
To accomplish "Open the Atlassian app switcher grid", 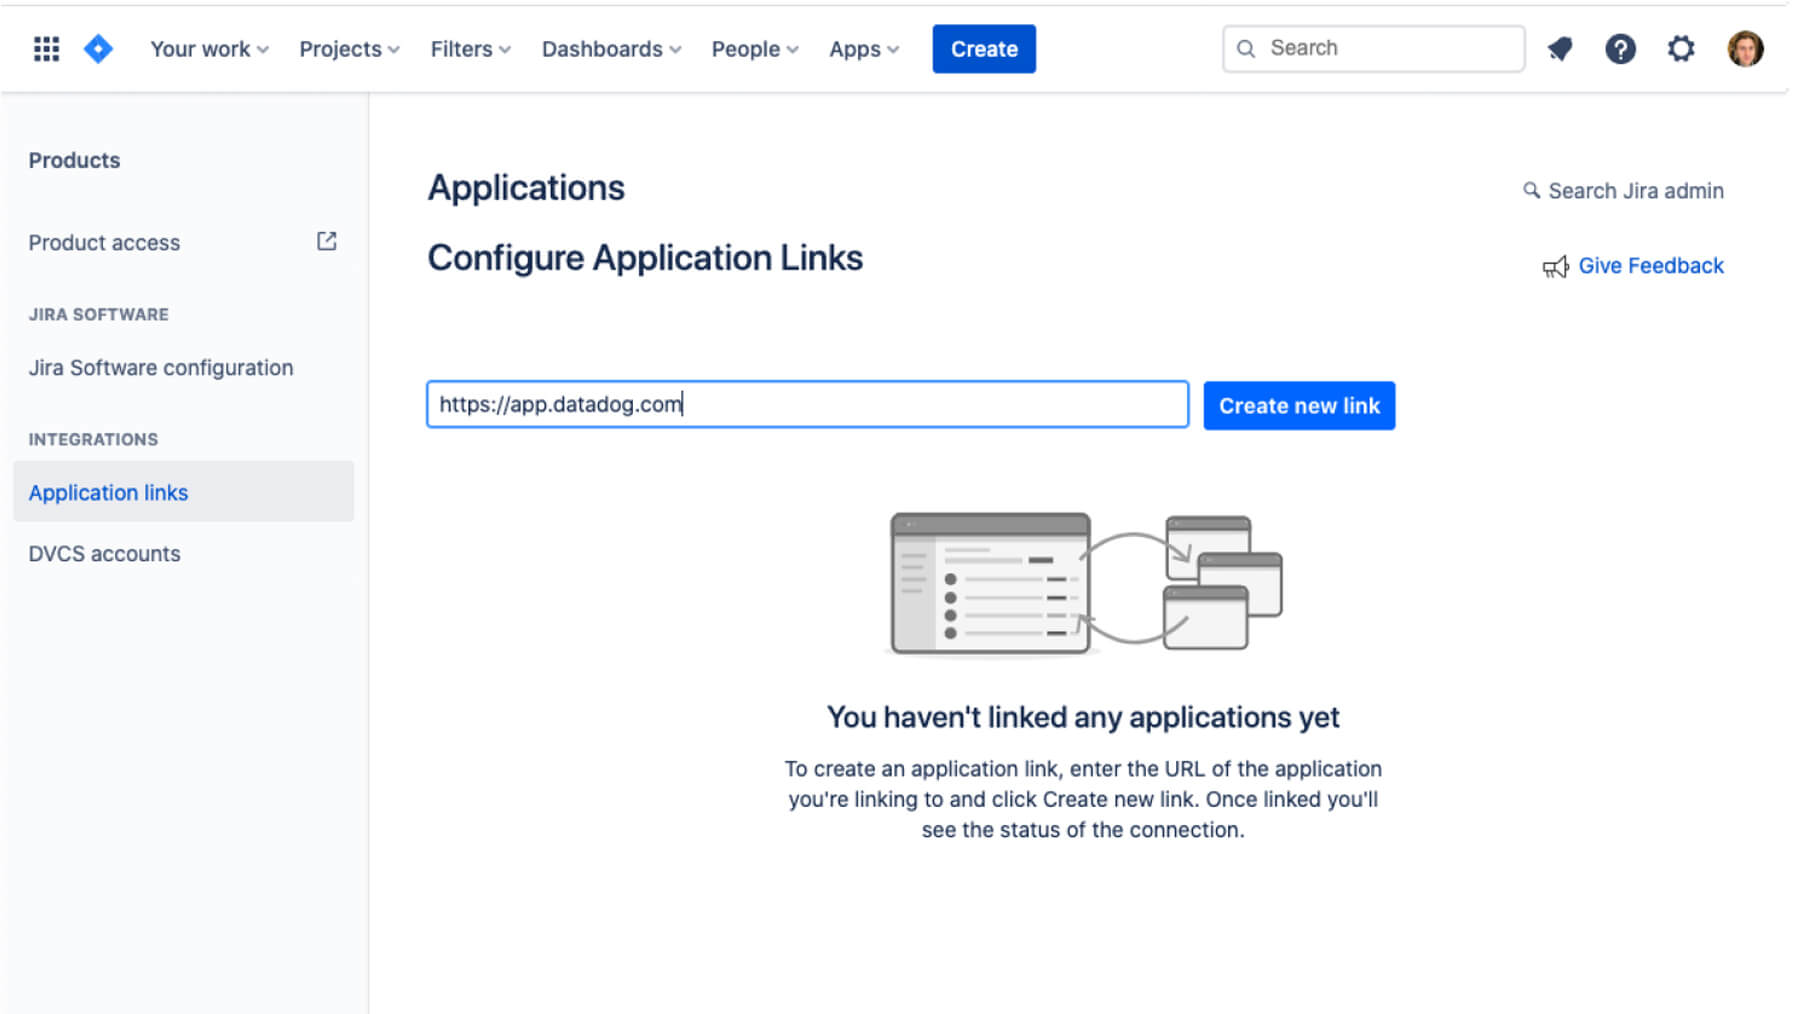I will click(46, 48).
